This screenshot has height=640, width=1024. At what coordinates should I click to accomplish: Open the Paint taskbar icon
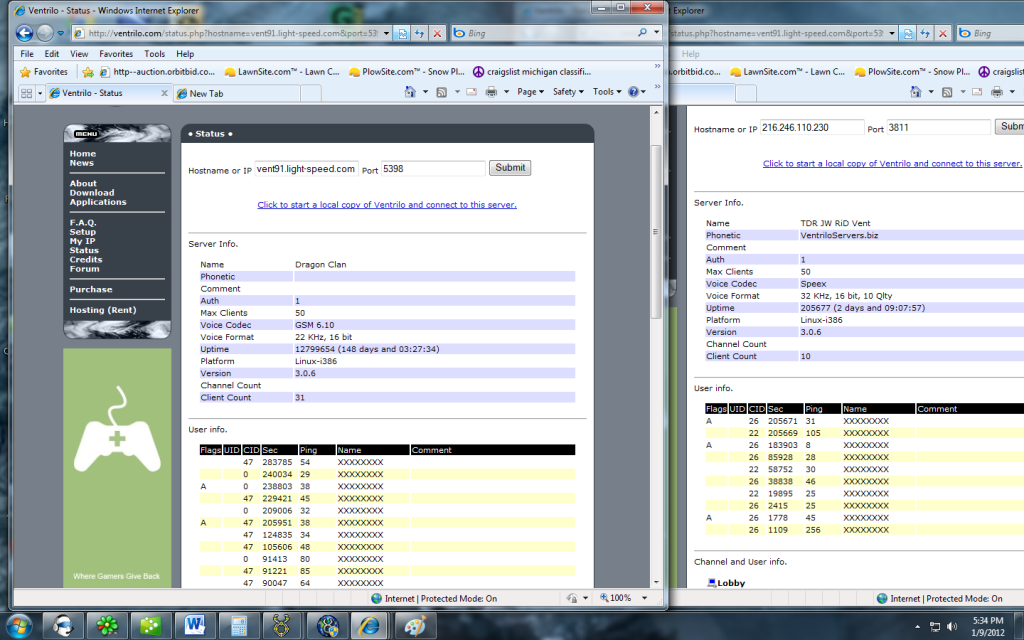click(413, 626)
